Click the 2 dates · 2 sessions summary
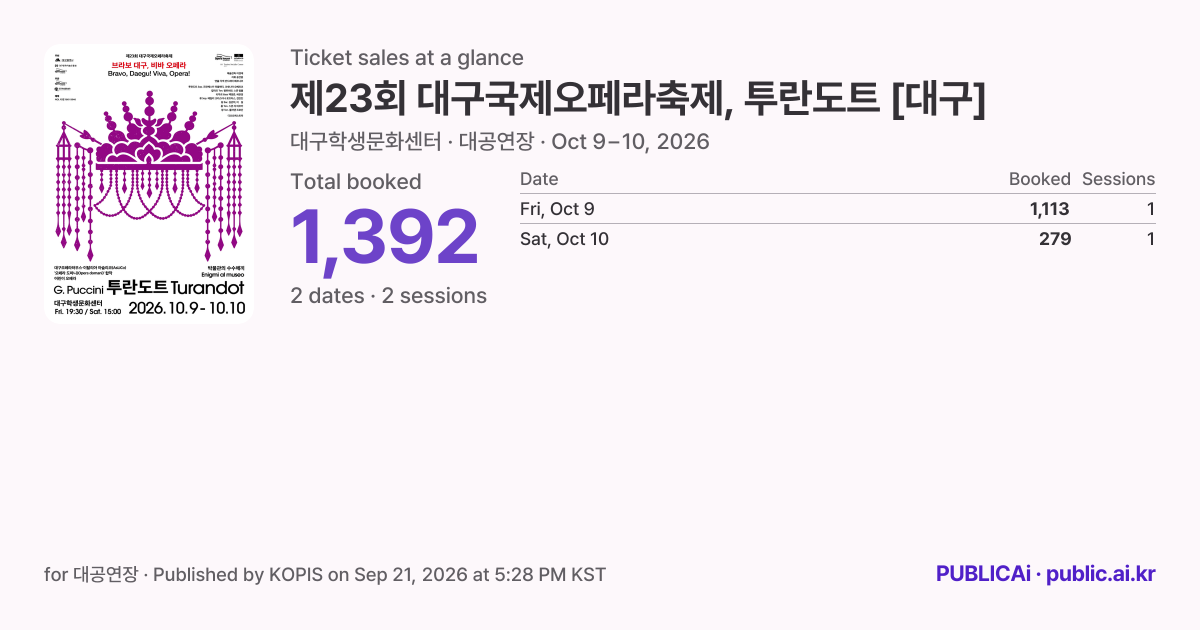Viewport: 1200px width, 630px height. pos(389,295)
